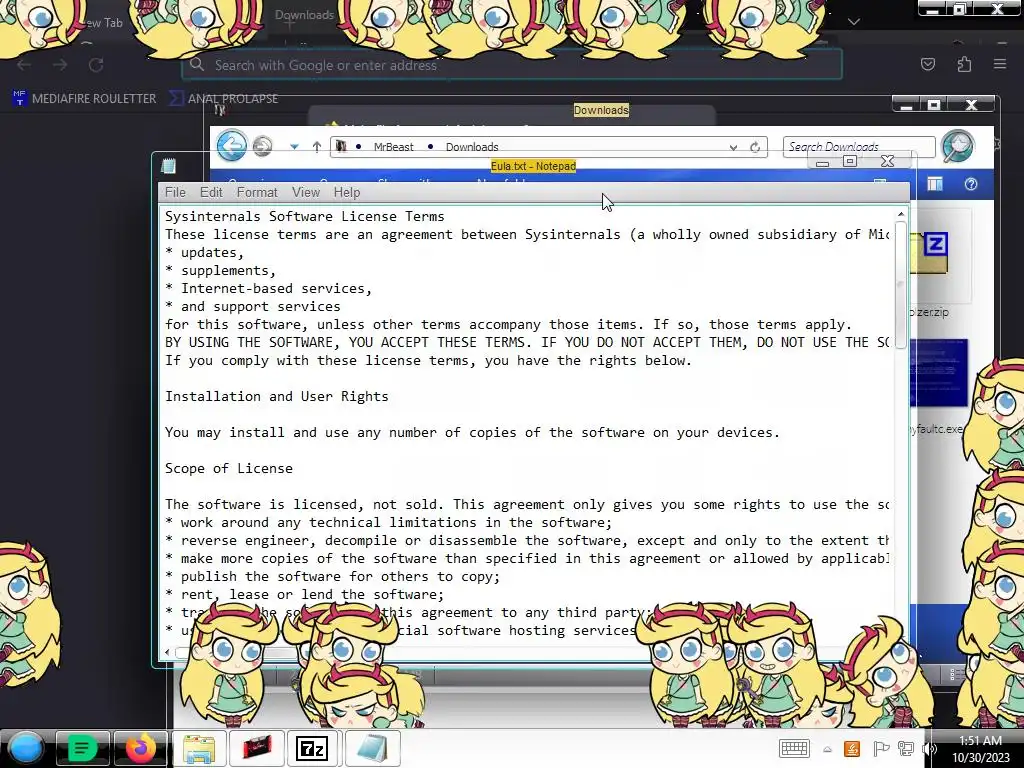Viewport: 1024px width, 768px height.
Task: Switch to the Downloads tab in Firefox
Action: coord(304,14)
